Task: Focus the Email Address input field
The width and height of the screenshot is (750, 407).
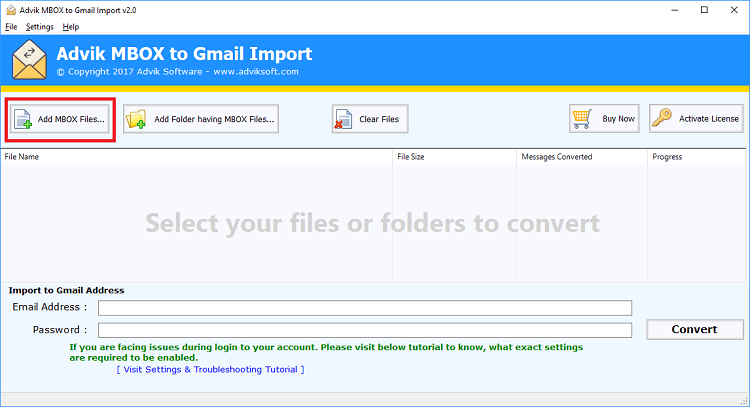Action: pos(365,308)
